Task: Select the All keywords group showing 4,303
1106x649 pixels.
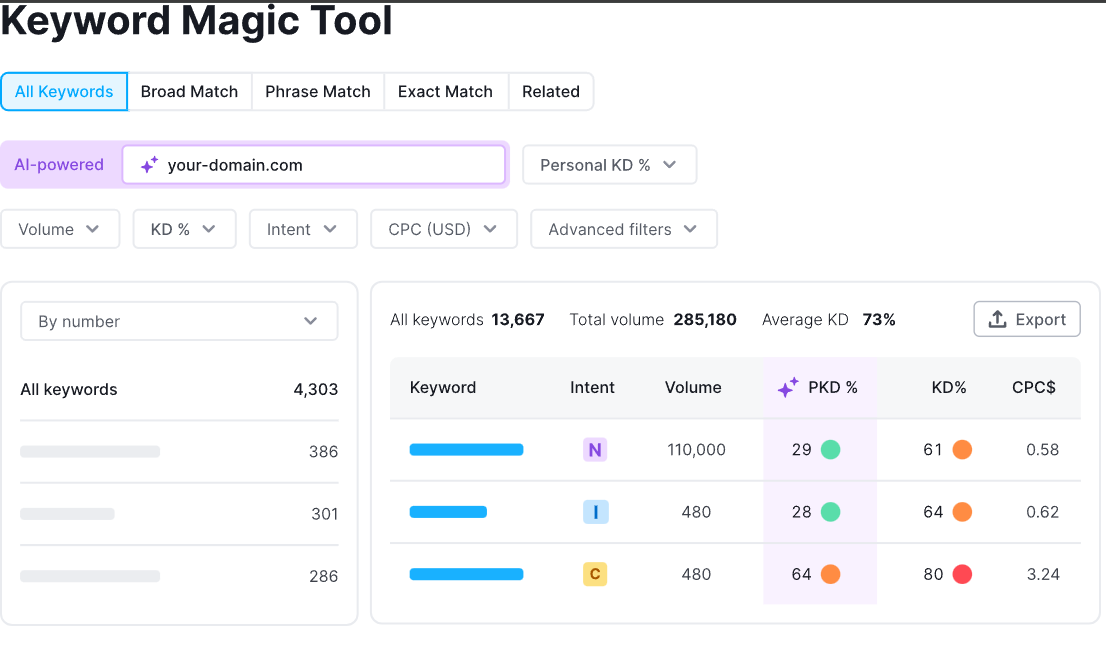Action: coord(179,389)
